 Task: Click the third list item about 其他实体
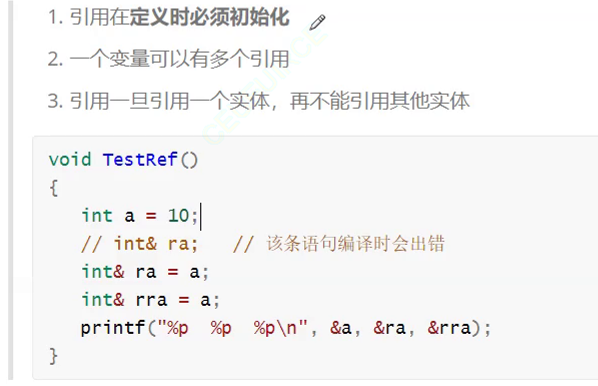coord(259,101)
